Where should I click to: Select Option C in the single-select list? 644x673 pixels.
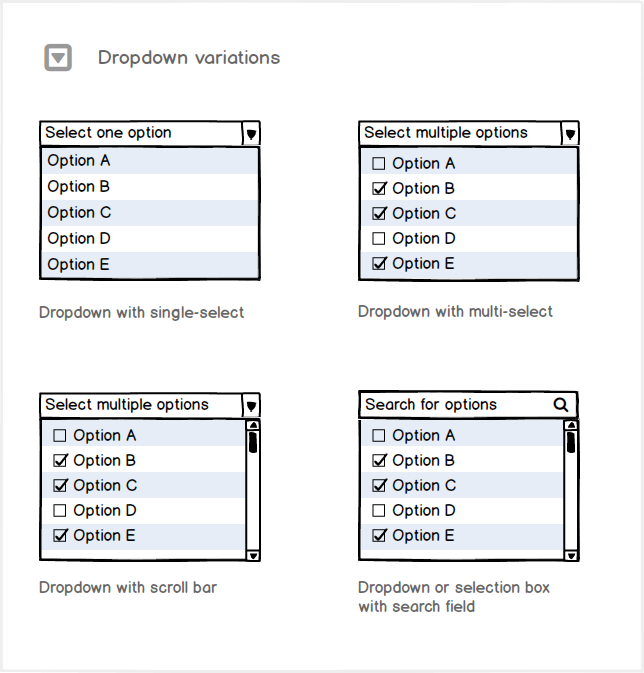79,213
